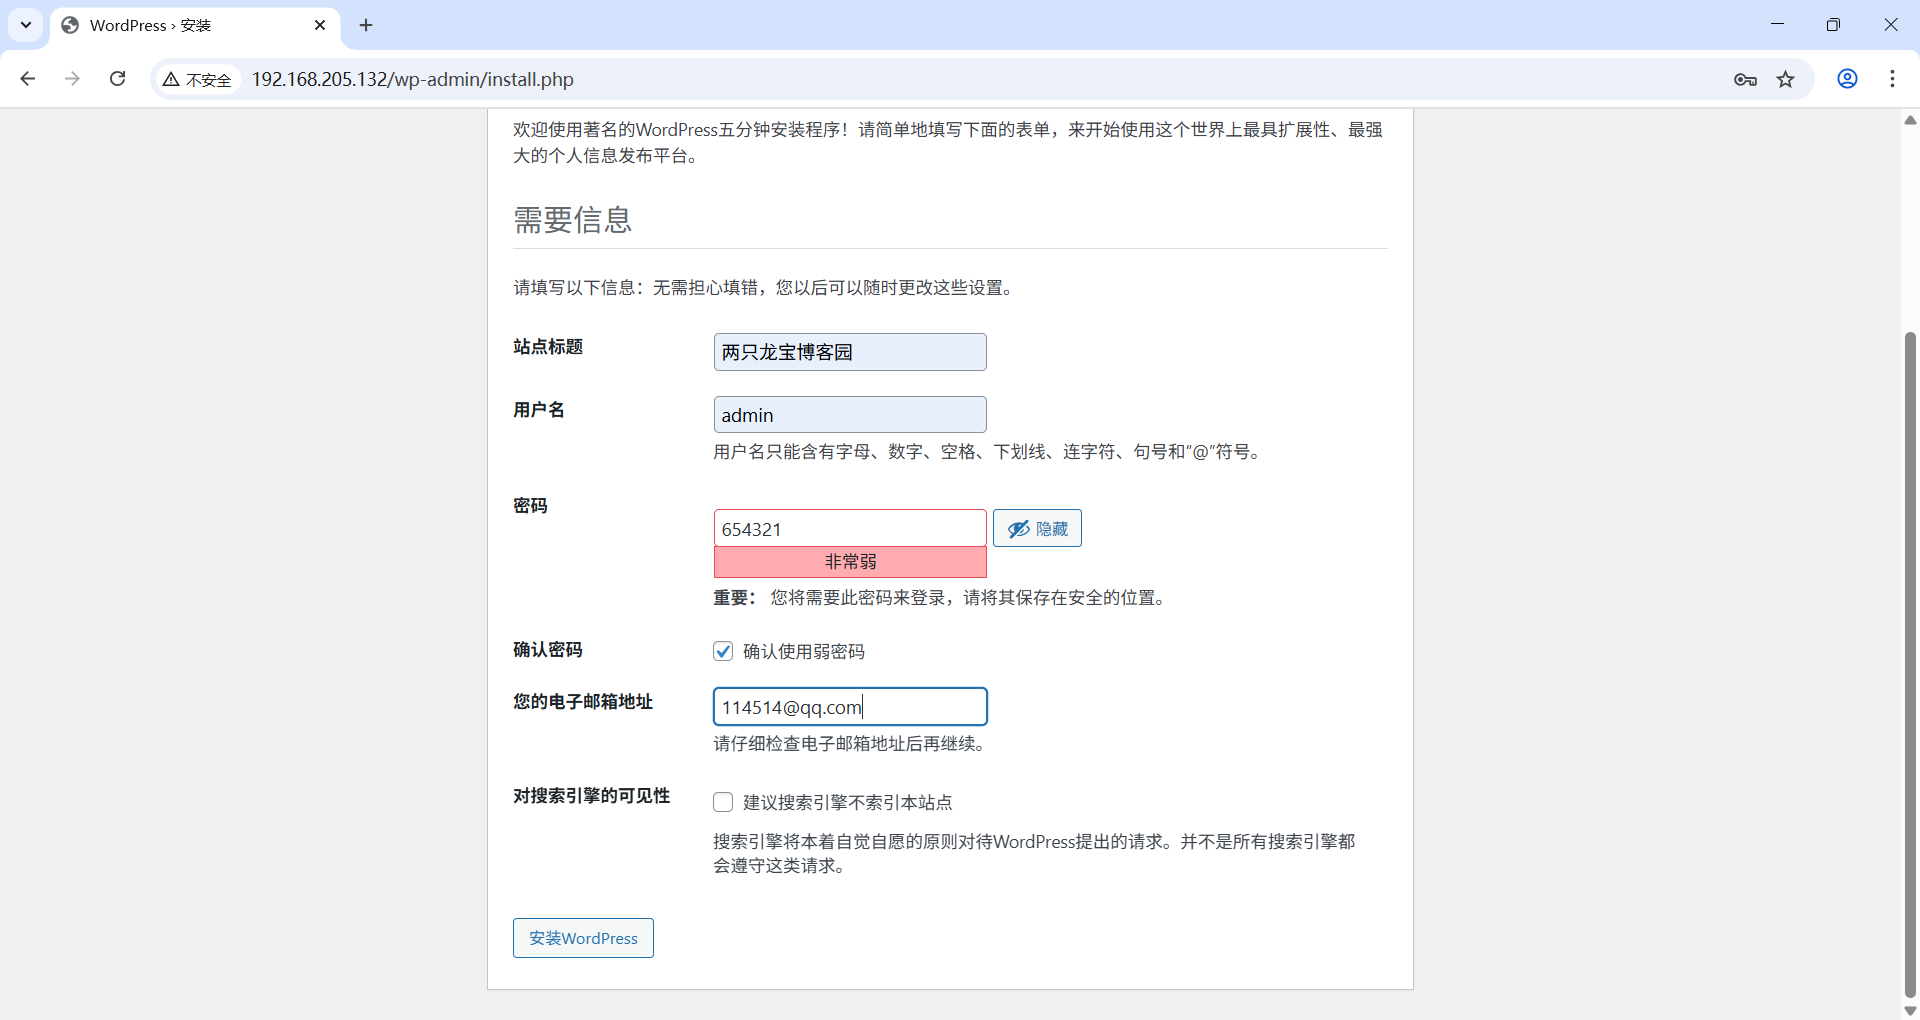Click the scrollbar down arrow

[1910, 1010]
